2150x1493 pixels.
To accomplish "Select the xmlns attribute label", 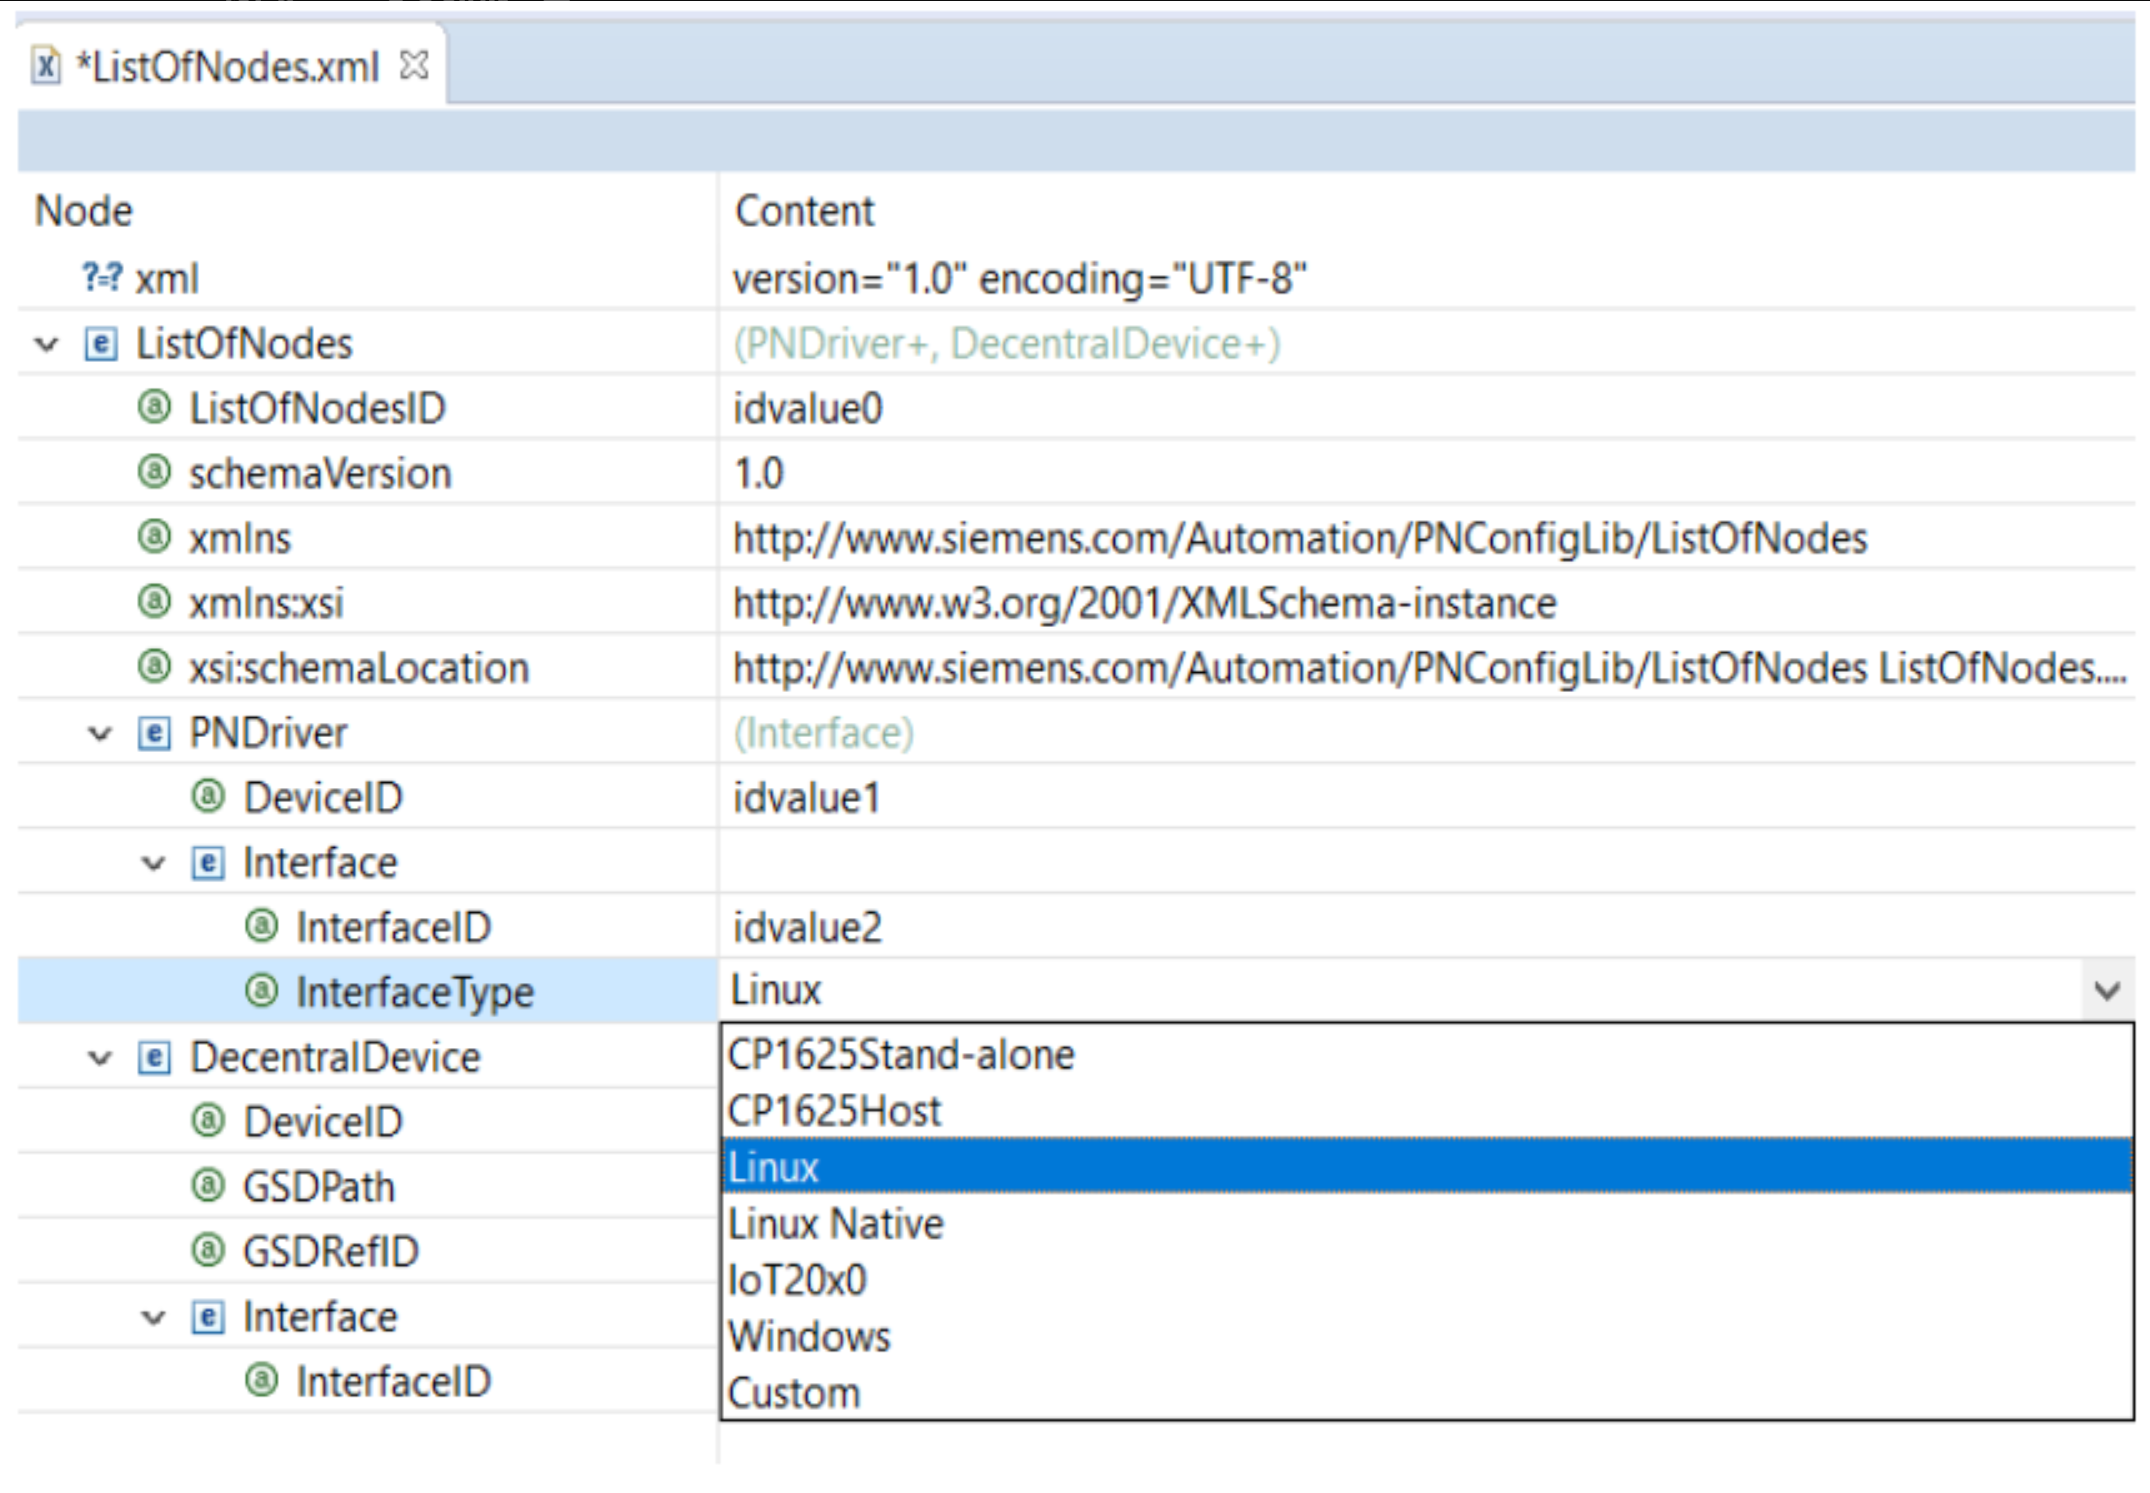I will 240,538.
